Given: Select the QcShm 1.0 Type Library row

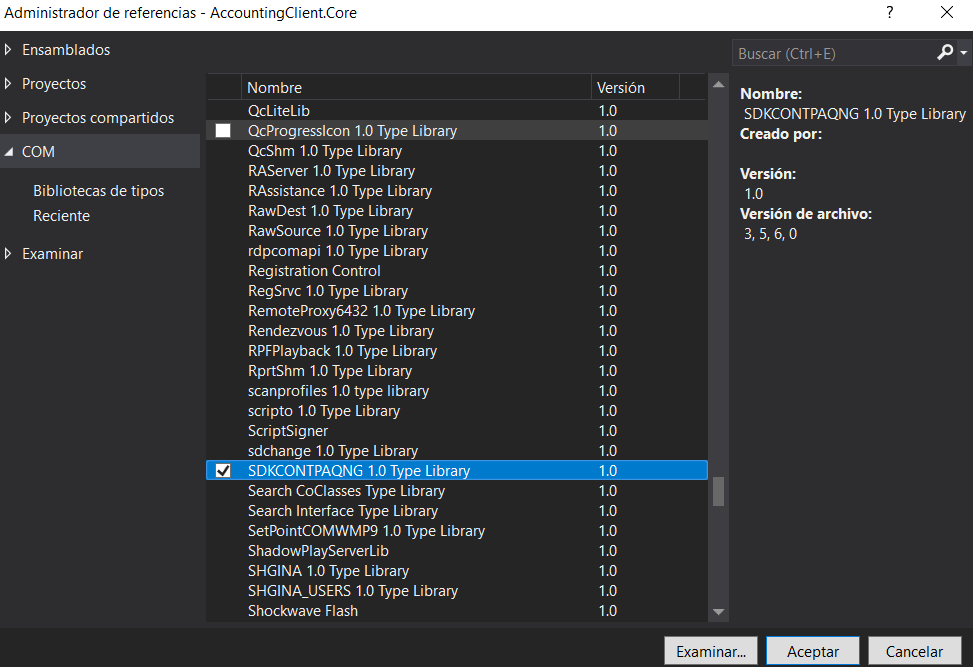Looking at the screenshot, I should (457, 151).
